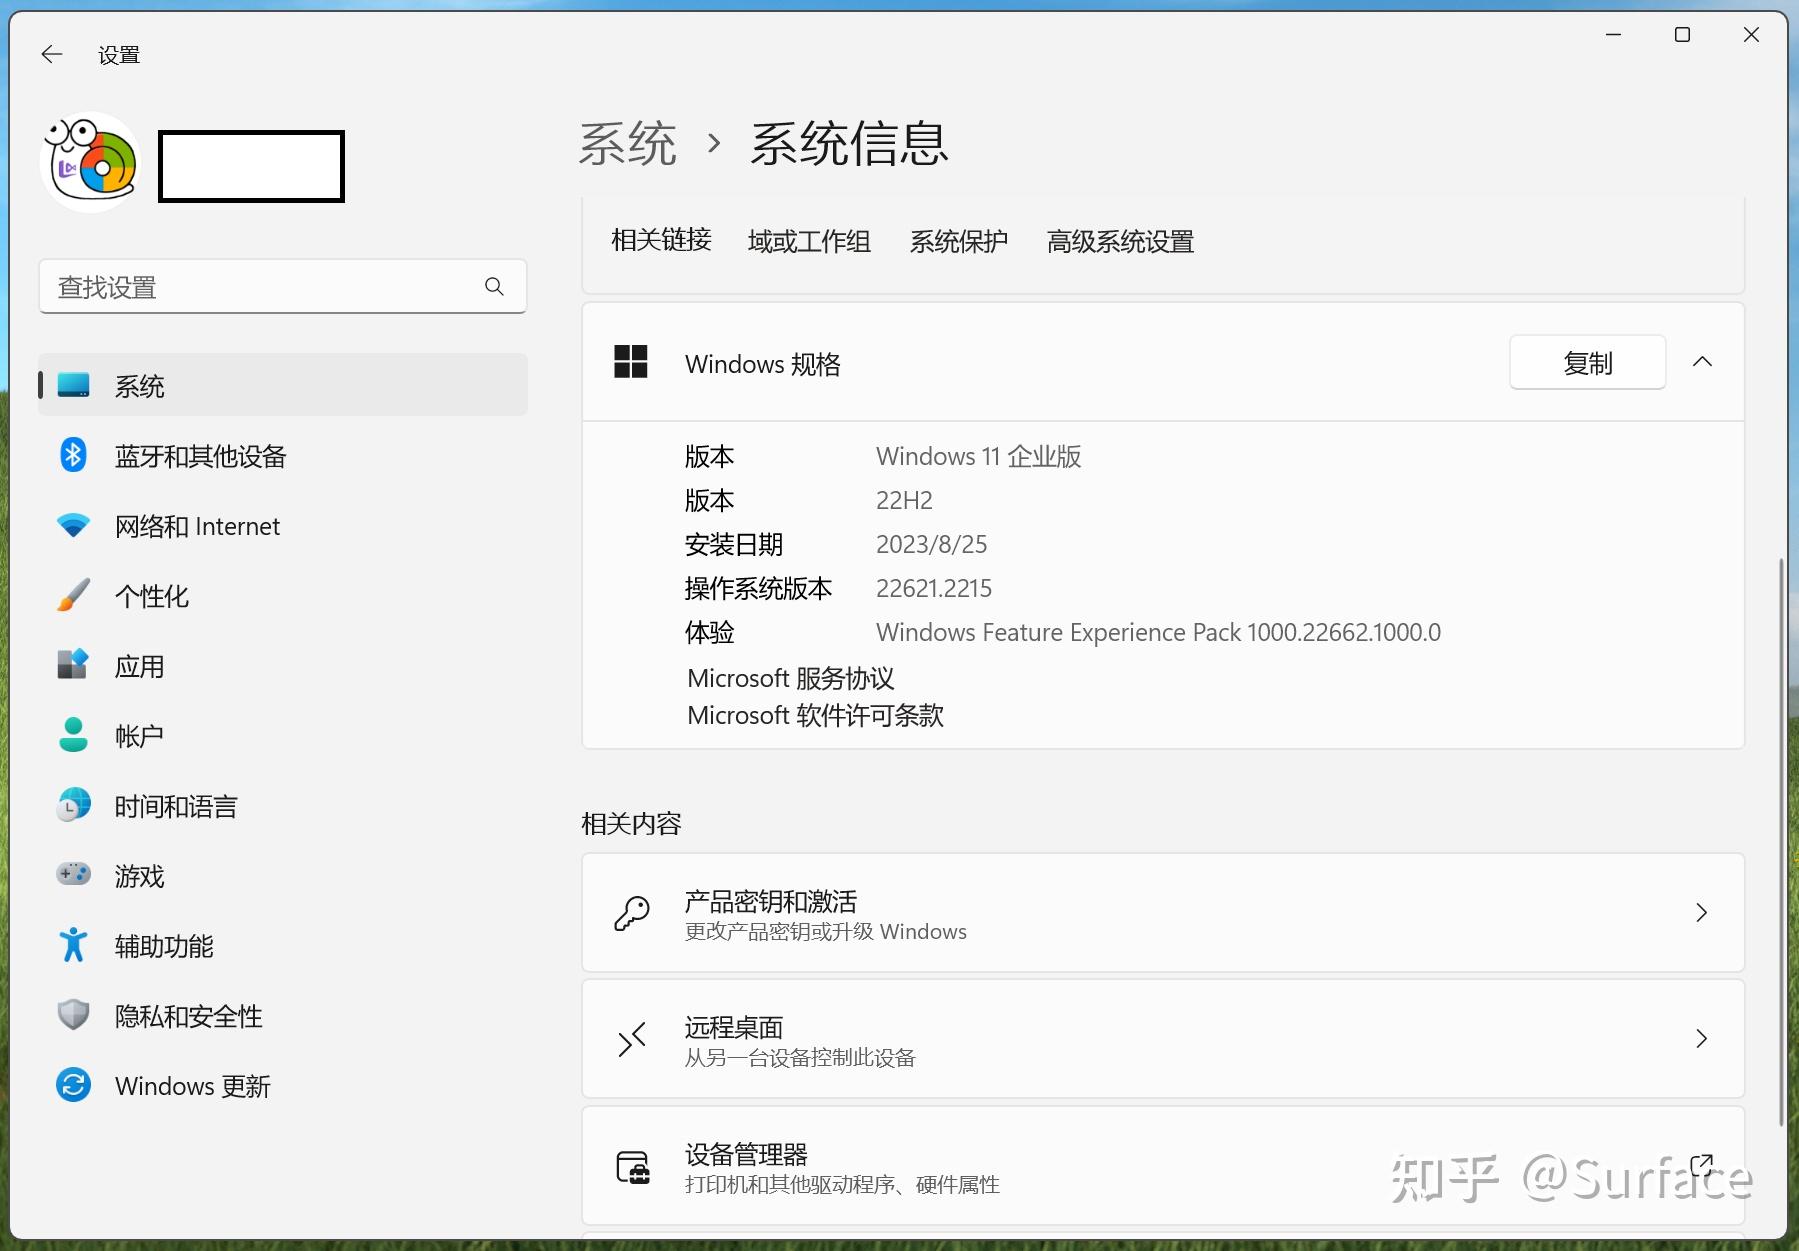Screen dimensions: 1799x1251
Task: Click the 查找设置 search box
Action: [283, 287]
